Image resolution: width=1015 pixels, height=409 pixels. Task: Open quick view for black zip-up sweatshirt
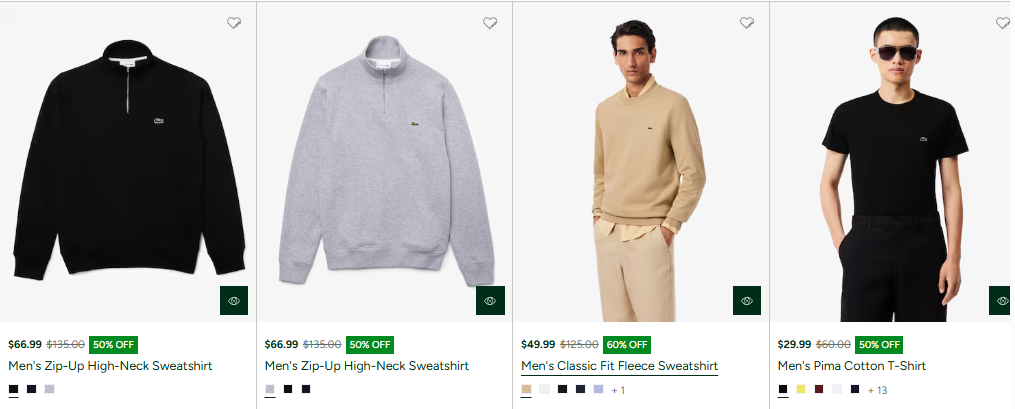tap(234, 300)
